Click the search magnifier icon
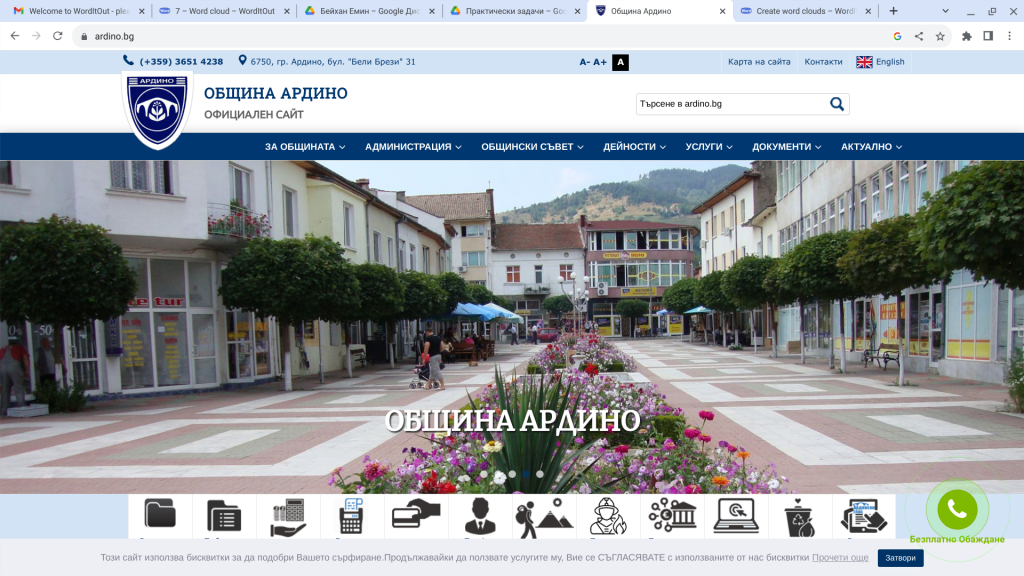 click(837, 104)
